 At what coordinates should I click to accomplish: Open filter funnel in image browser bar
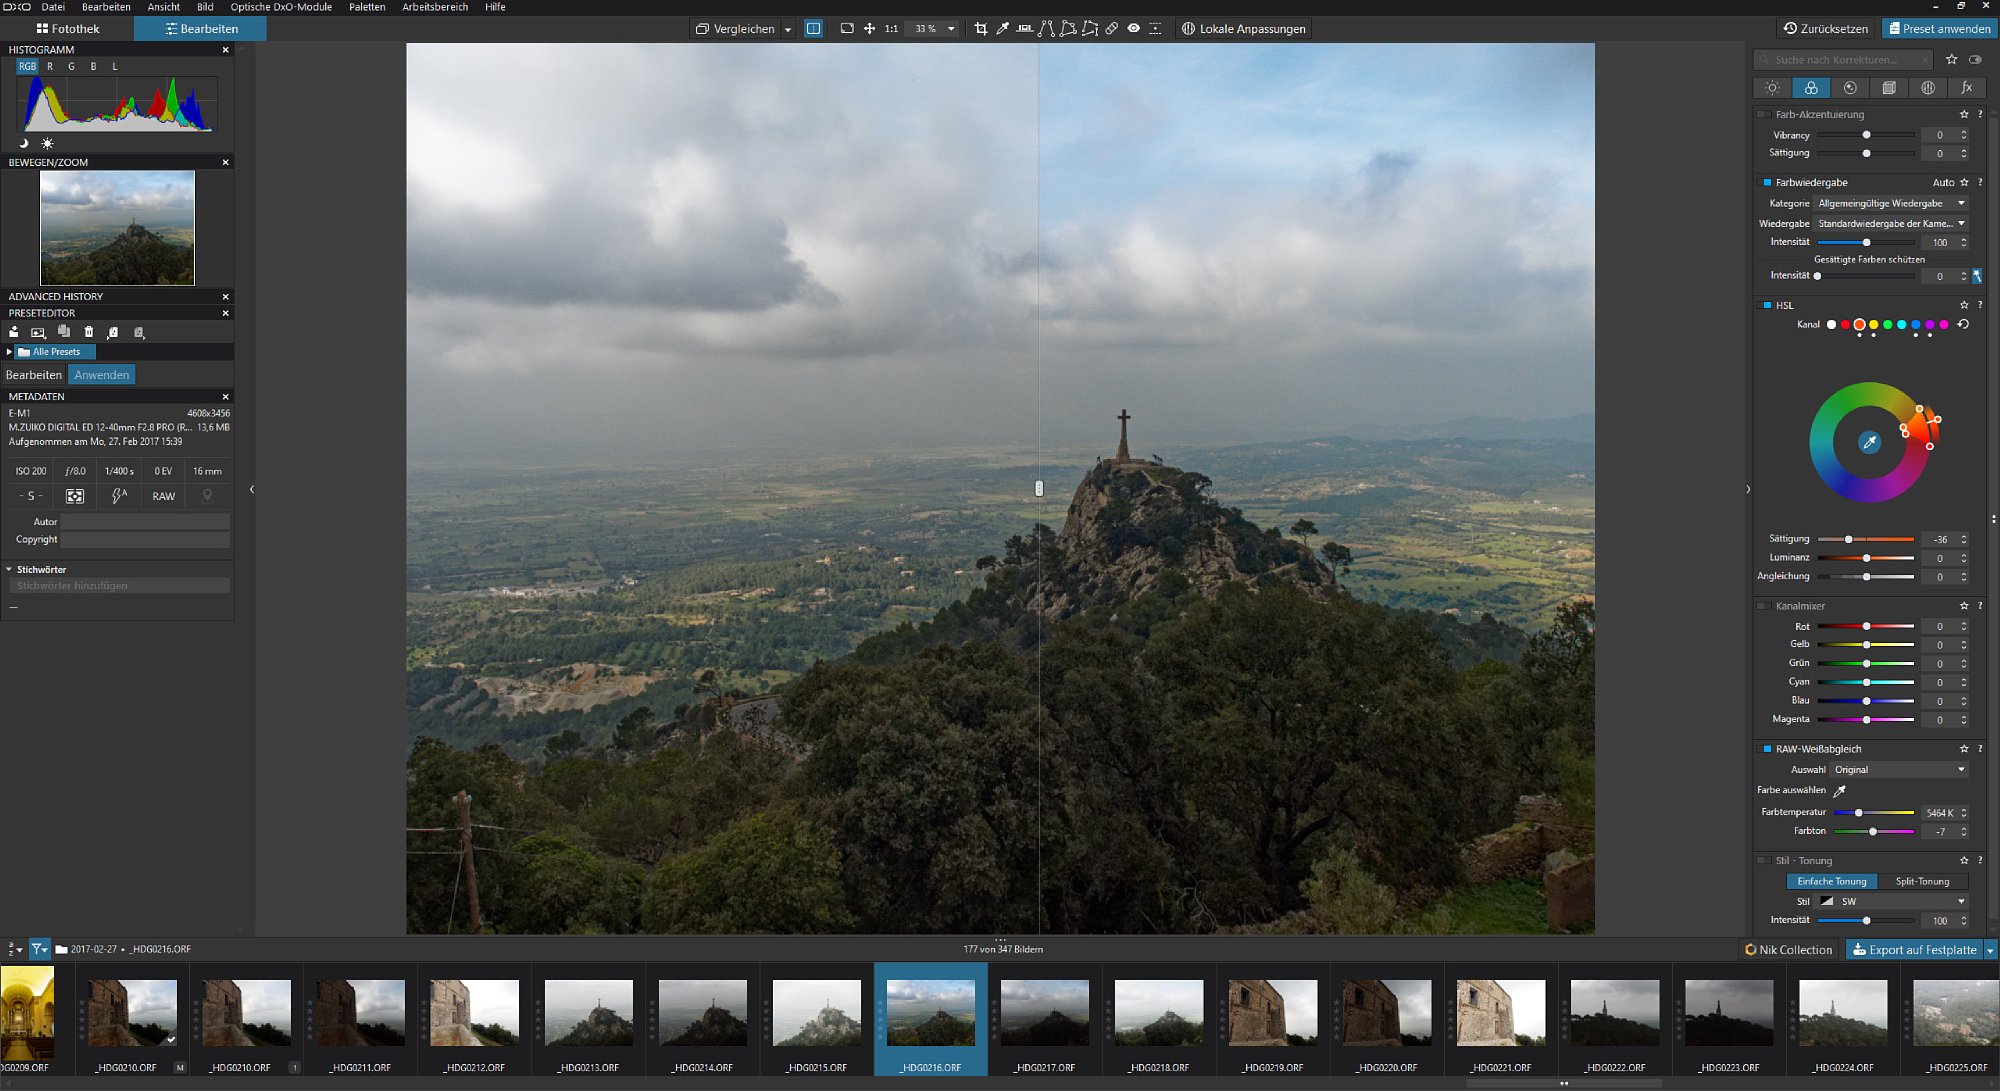pos(39,949)
